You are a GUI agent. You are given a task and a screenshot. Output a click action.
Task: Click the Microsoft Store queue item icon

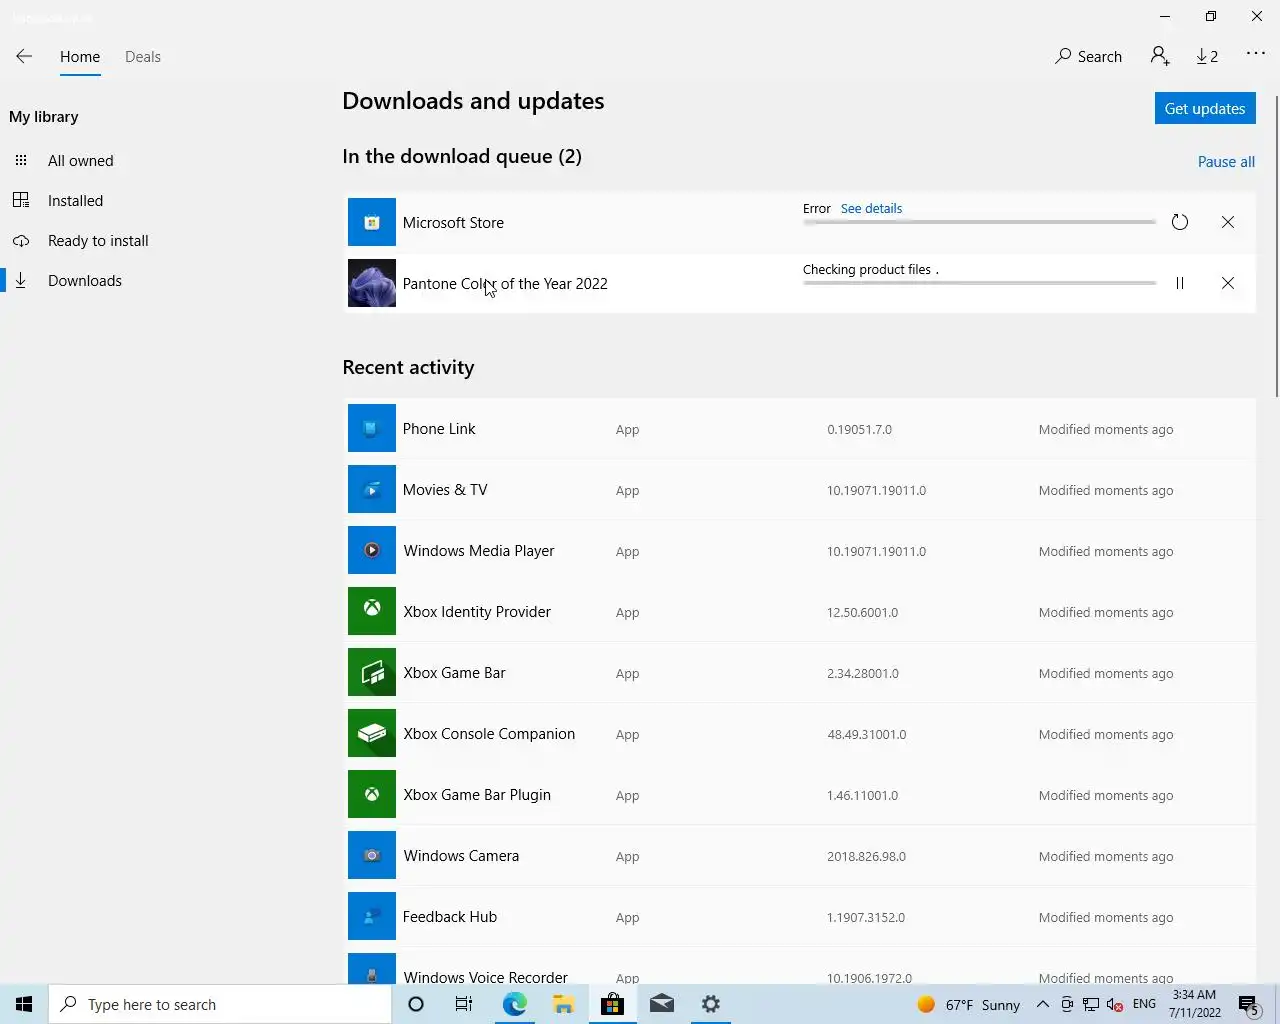click(372, 222)
